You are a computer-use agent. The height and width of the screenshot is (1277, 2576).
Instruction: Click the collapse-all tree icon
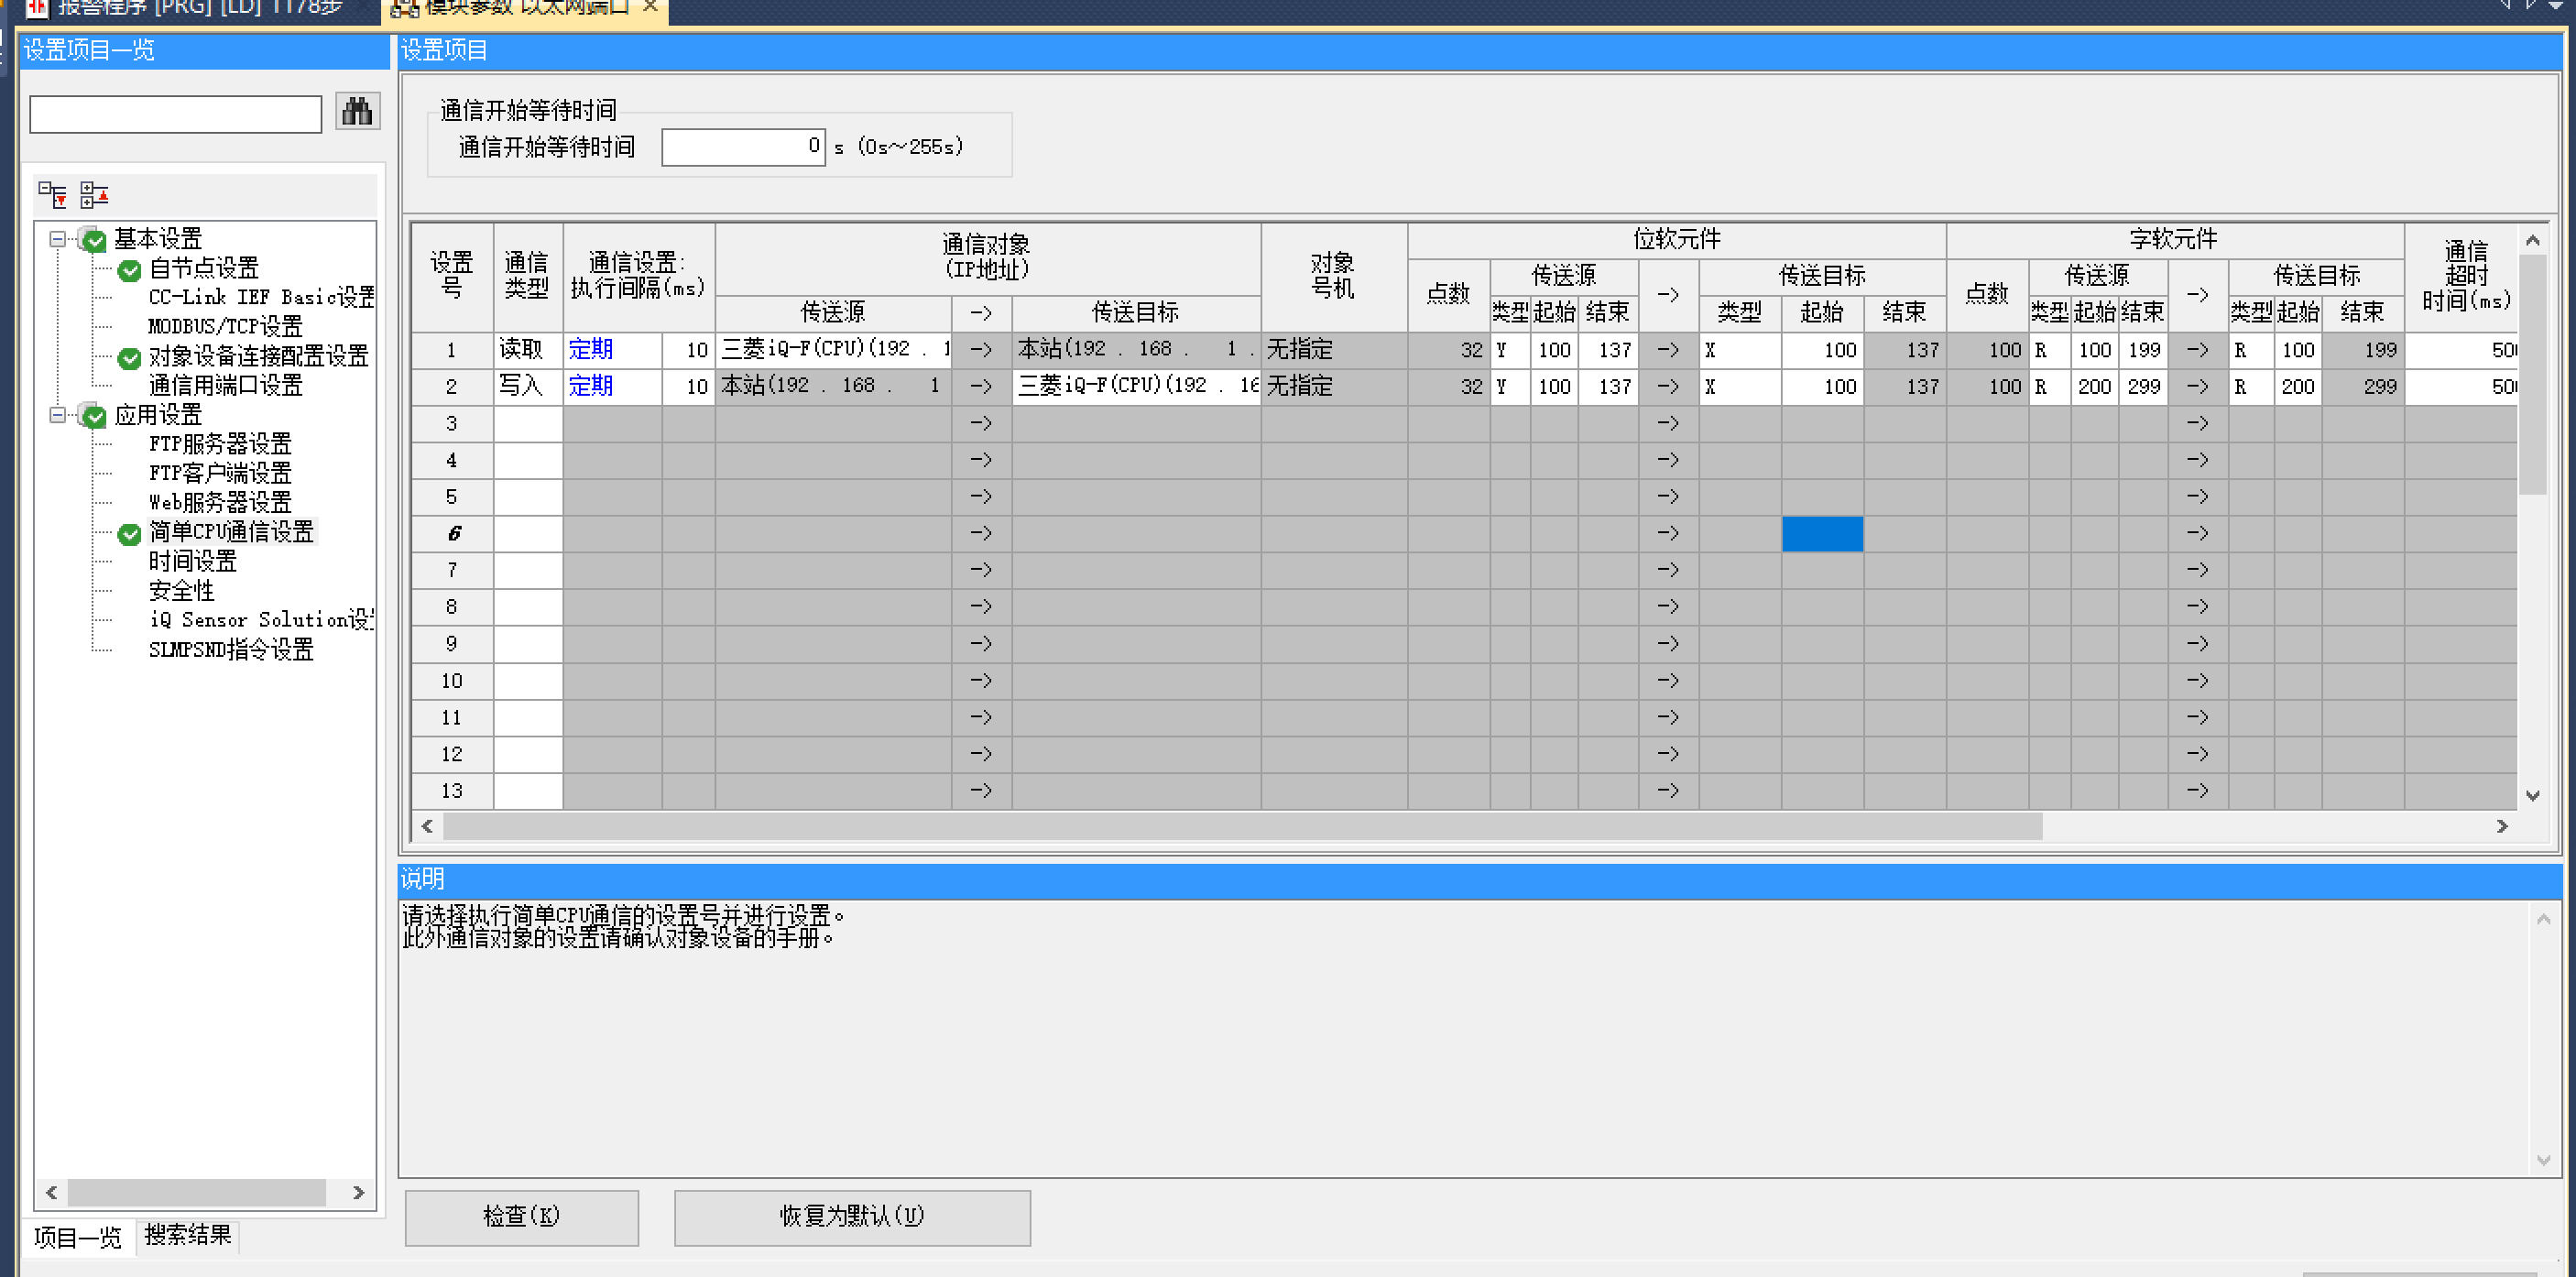(93, 195)
